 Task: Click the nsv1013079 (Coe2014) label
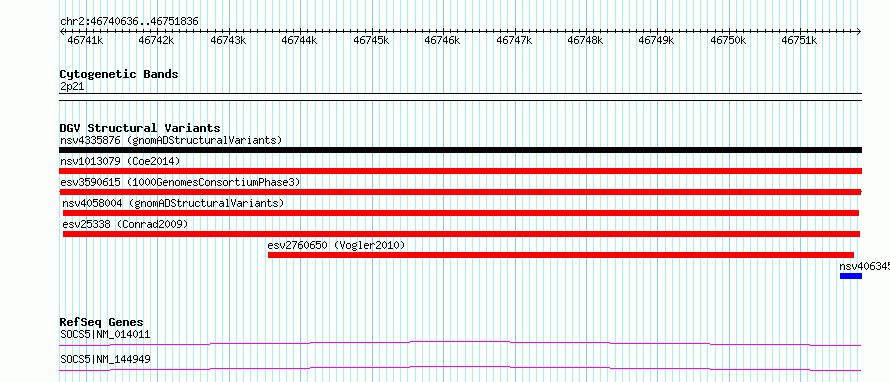[x=120, y=161]
